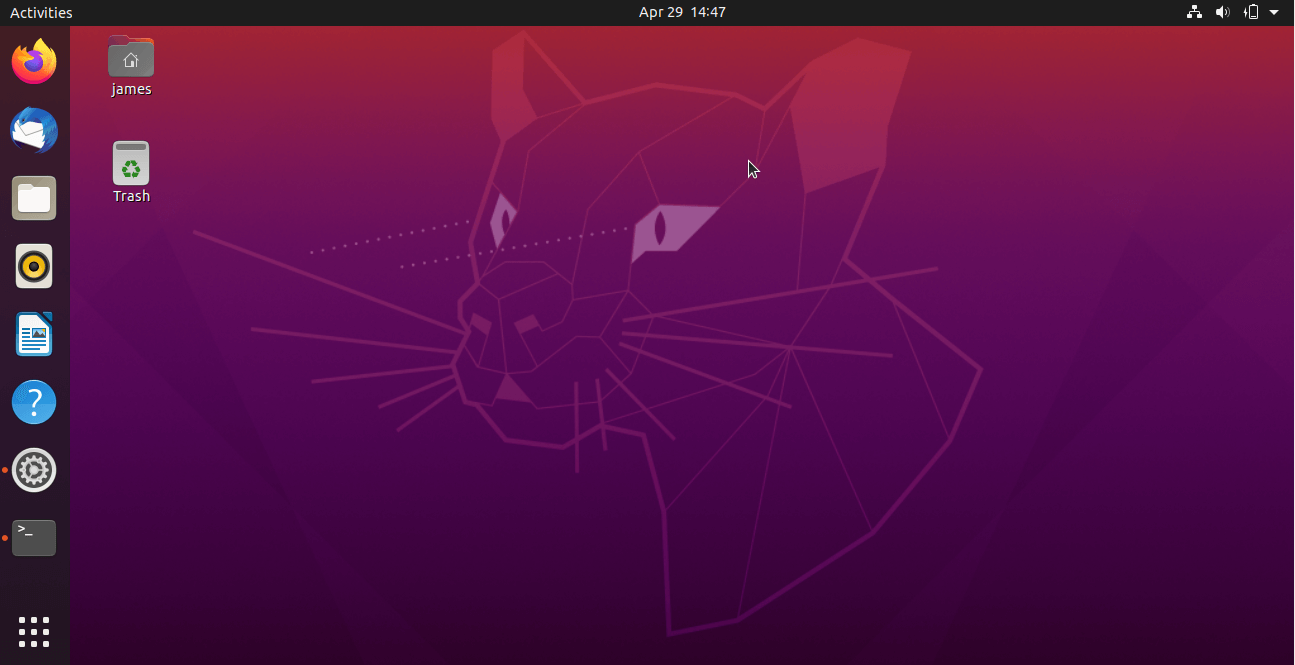Launch Rhythmbox music player

click(x=34, y=266)
